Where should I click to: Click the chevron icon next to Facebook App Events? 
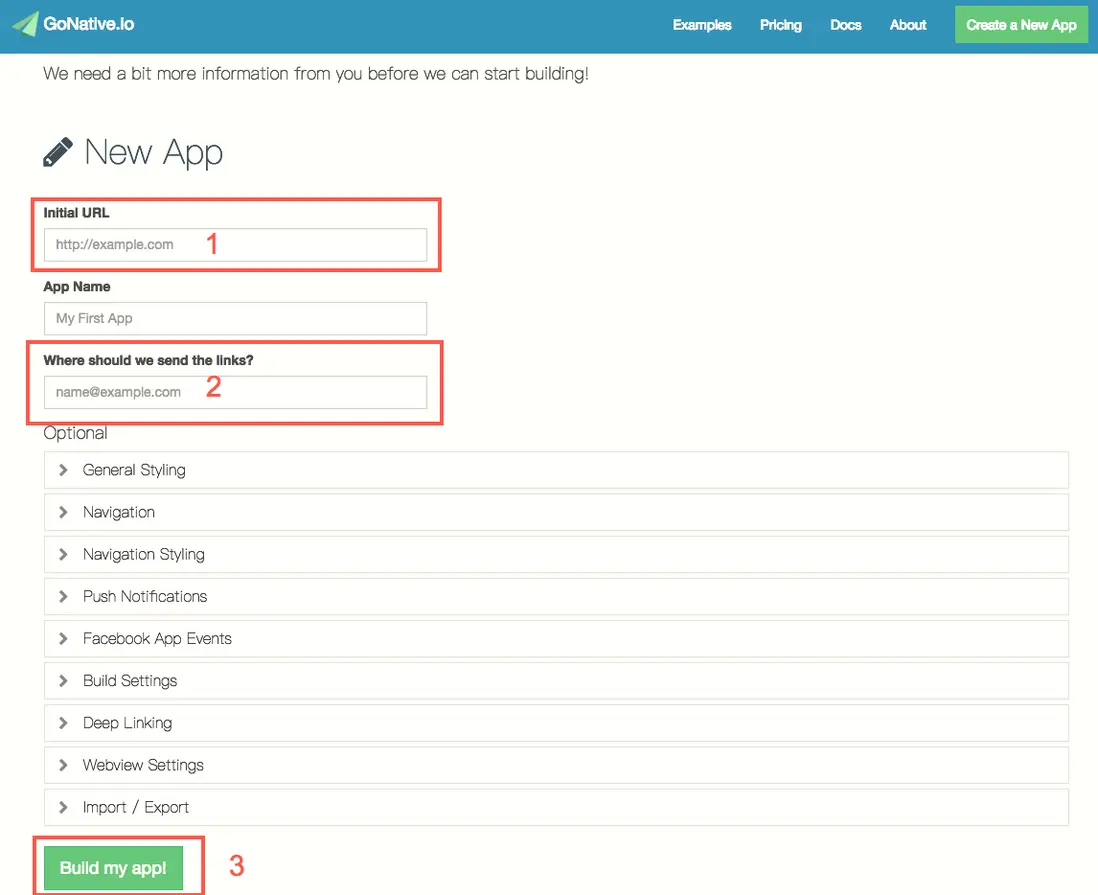coord(63,639)
